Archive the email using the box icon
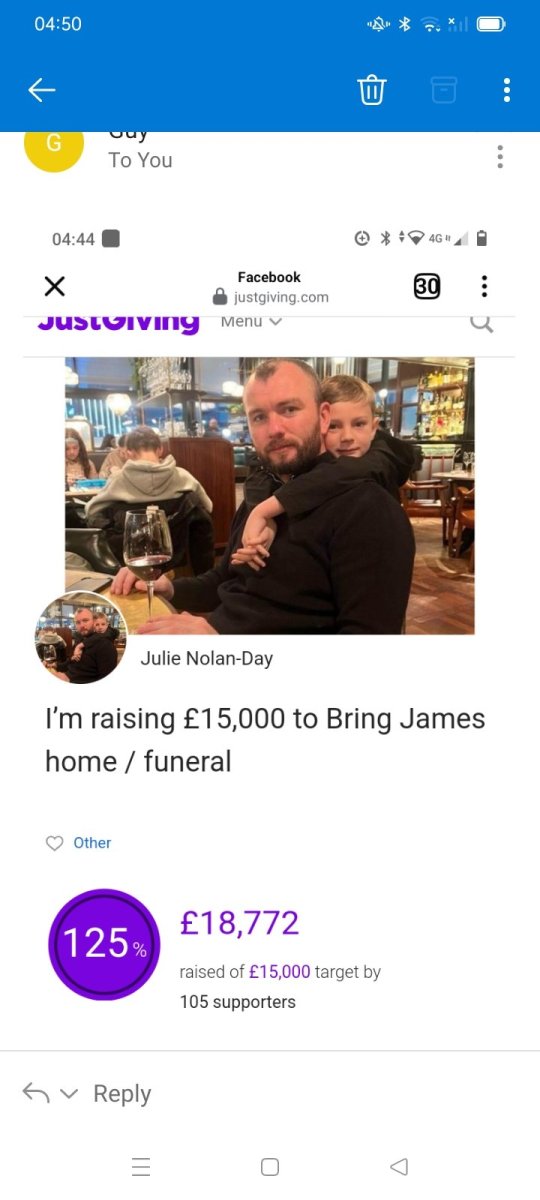Image resolution: width=540 pixels, height=1200 pixels. [x=444, y=90]
